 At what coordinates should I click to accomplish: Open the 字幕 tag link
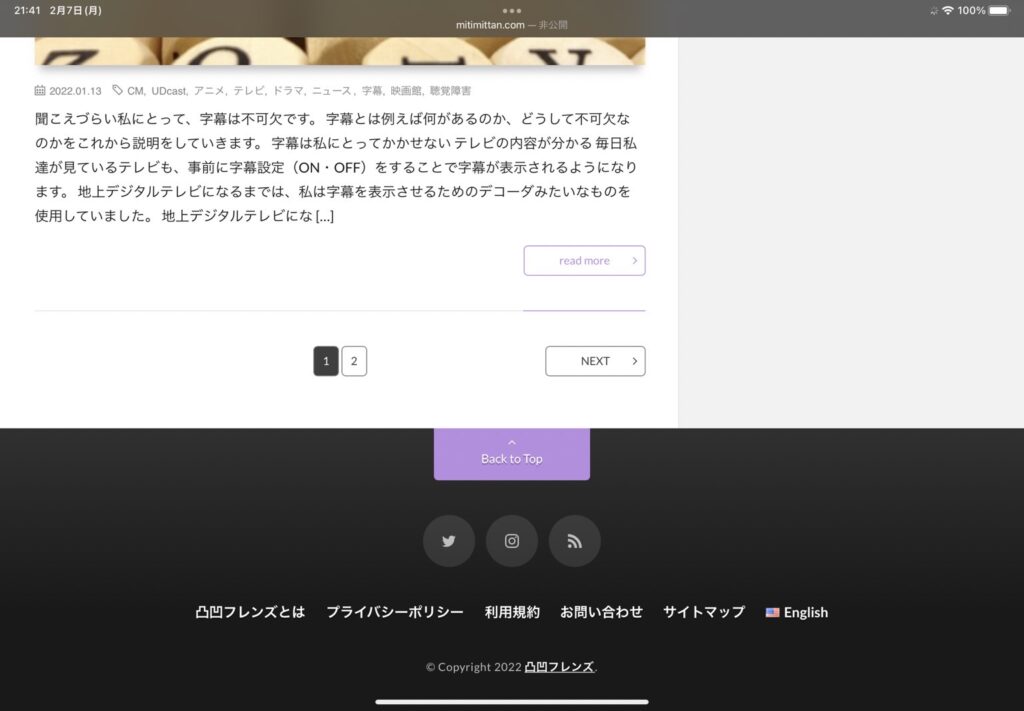coord(372,91)
